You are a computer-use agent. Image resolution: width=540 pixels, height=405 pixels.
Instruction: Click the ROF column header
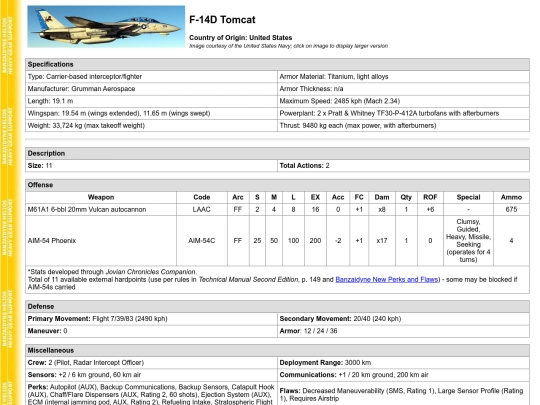(x=430, y=197)
